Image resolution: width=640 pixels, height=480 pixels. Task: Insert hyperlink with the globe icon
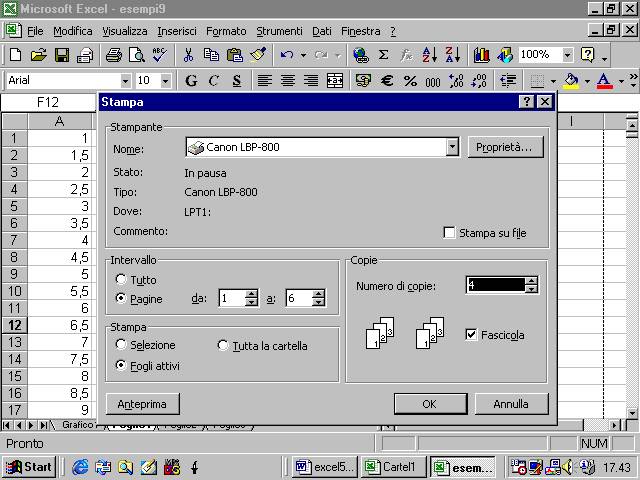click(x=361, y=55)
